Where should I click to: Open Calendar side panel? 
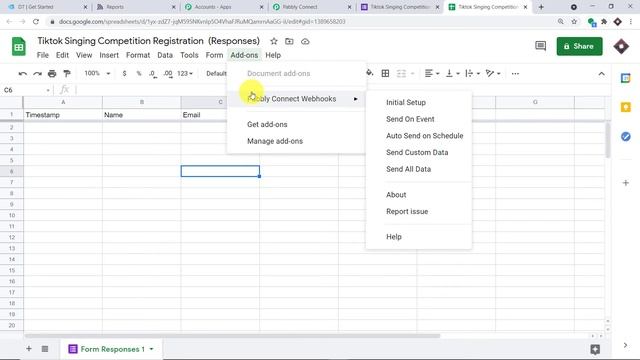[625, 78]
